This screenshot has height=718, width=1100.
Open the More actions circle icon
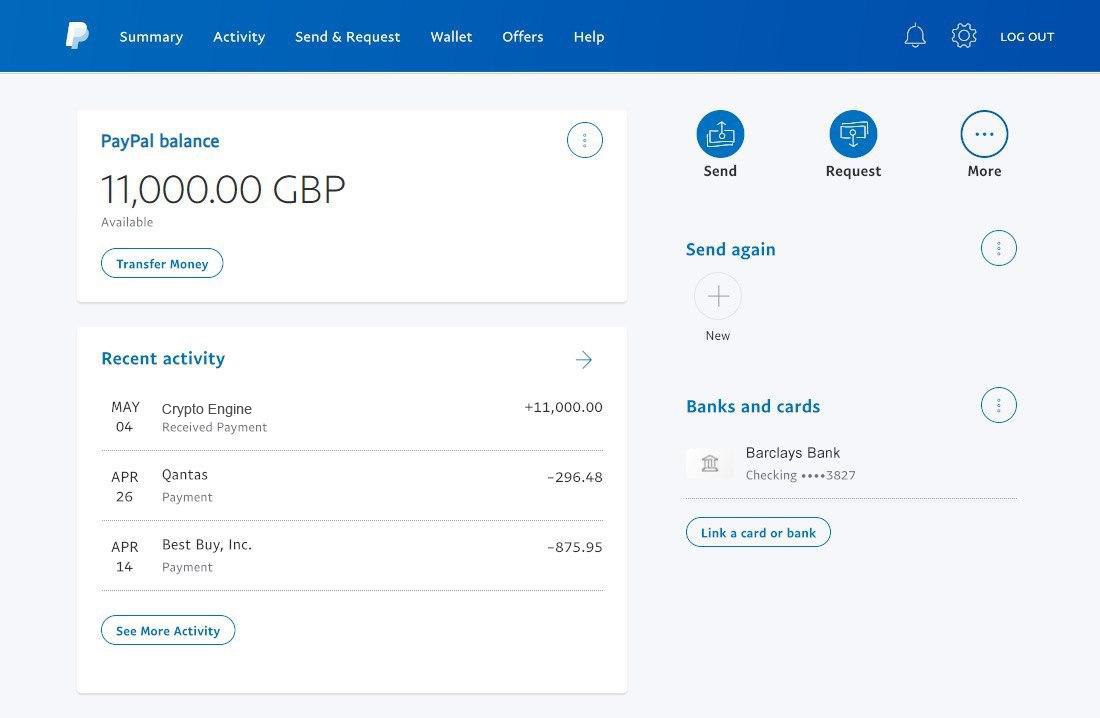click(984, 134)
